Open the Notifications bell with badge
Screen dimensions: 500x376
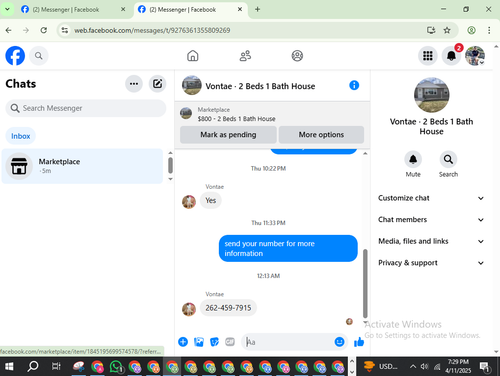451,56
